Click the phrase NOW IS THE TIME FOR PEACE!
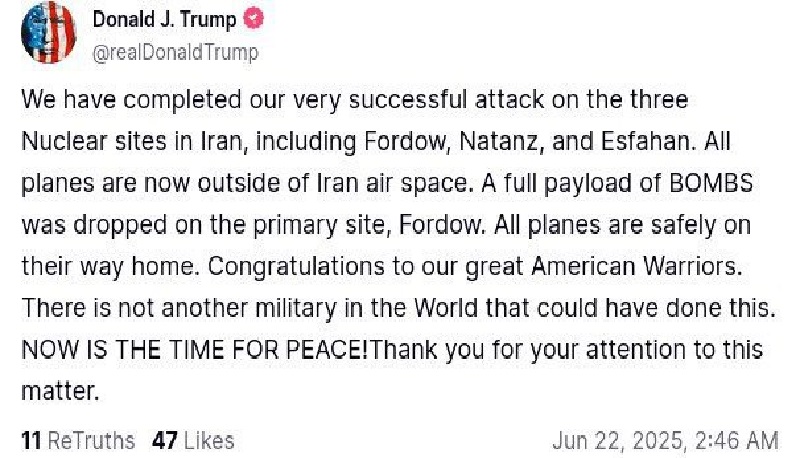 (x=194, y=350)
